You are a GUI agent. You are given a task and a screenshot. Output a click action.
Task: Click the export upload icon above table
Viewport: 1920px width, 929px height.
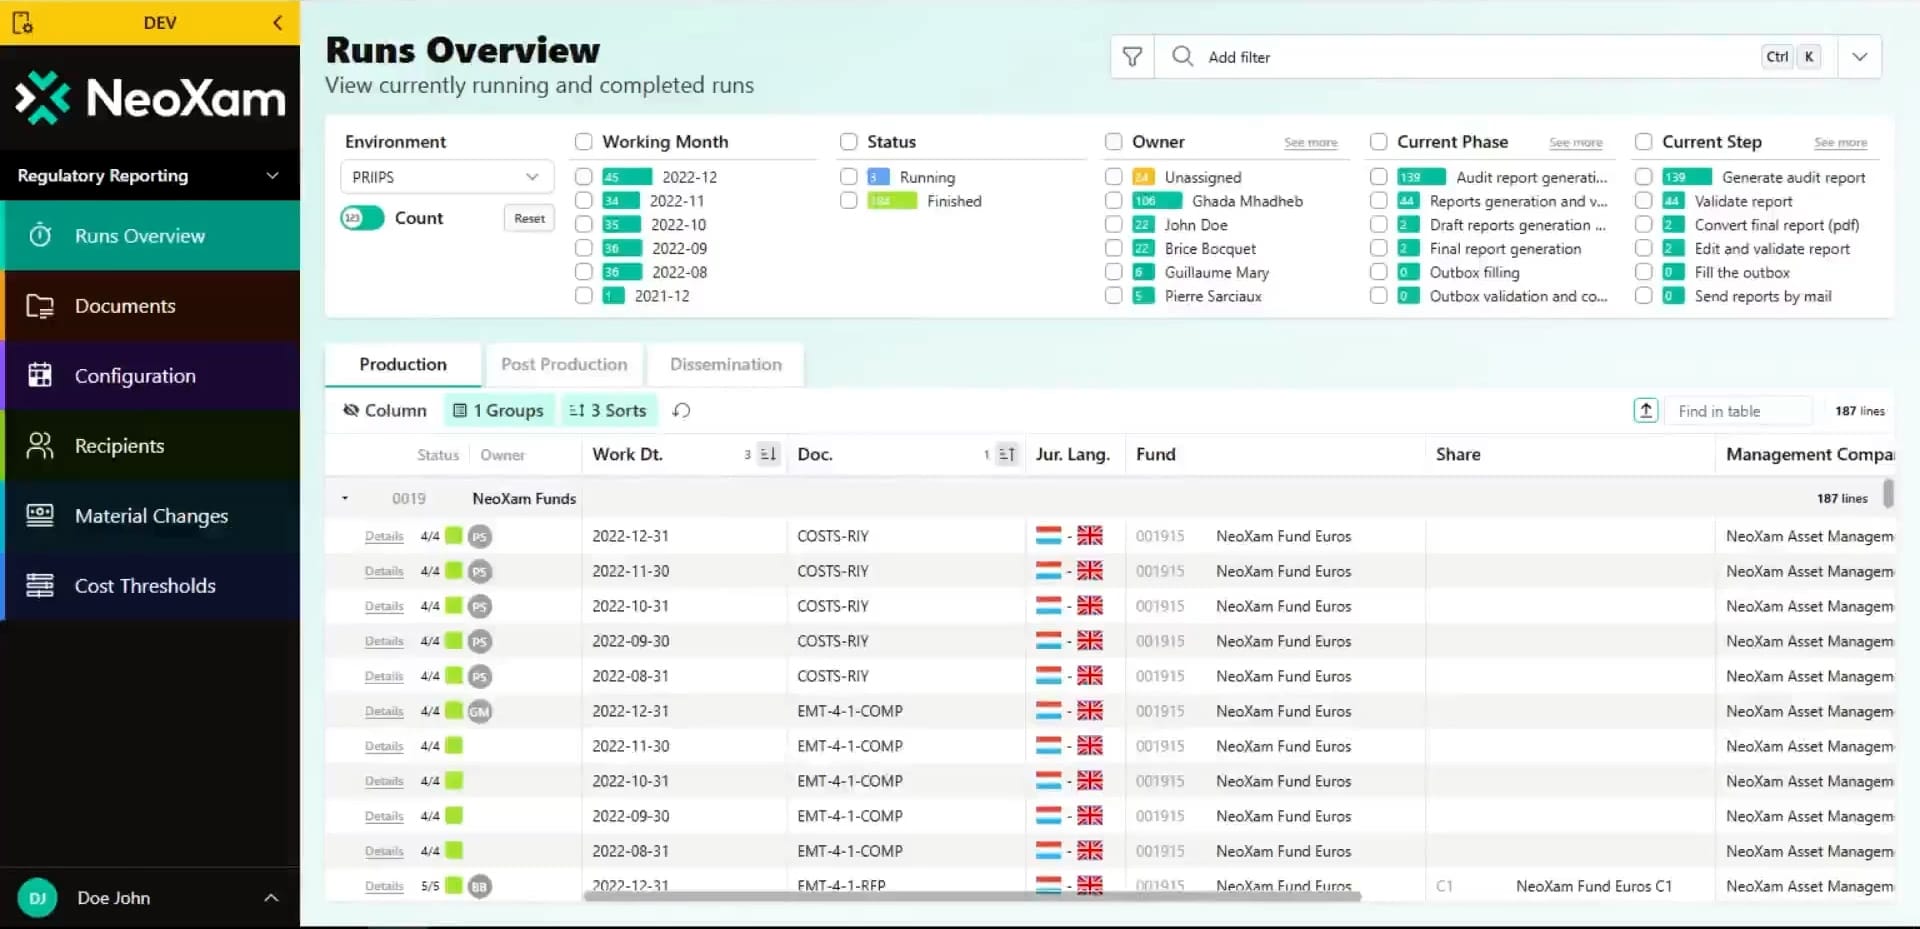[x=1645, y=410]
